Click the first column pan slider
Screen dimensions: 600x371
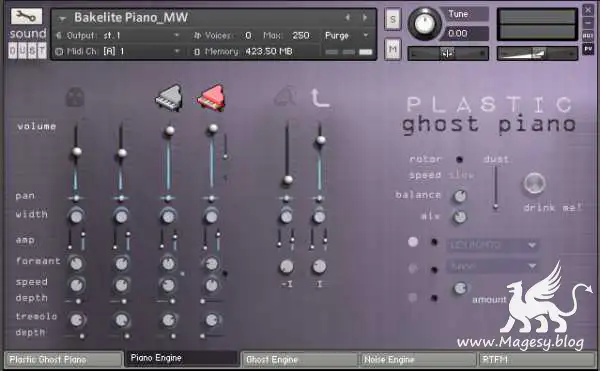point(76,198)
